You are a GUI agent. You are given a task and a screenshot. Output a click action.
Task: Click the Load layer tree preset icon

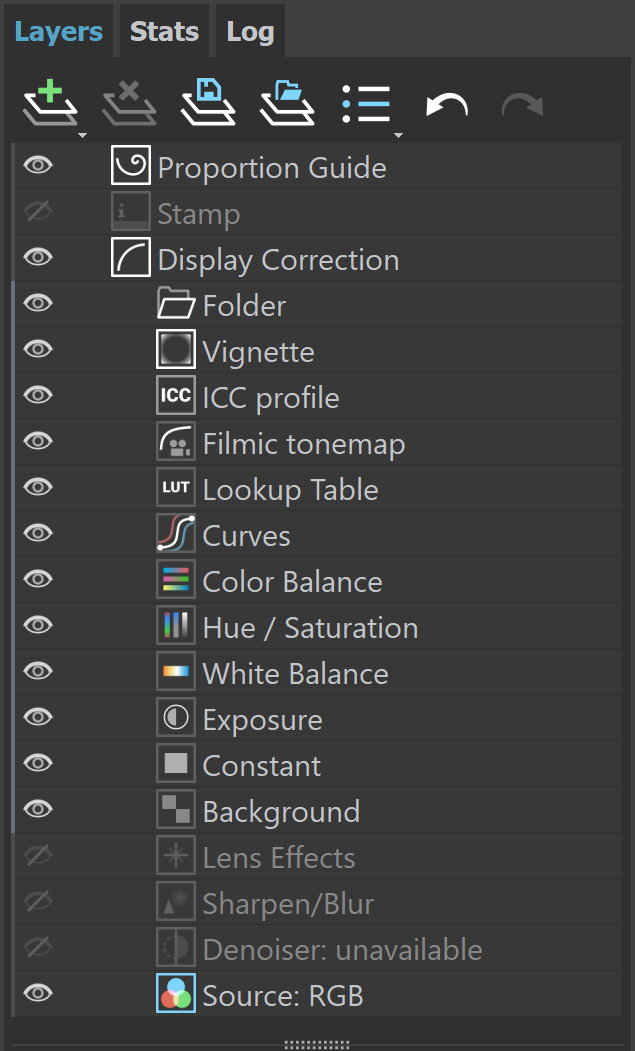tap(287, 103)
